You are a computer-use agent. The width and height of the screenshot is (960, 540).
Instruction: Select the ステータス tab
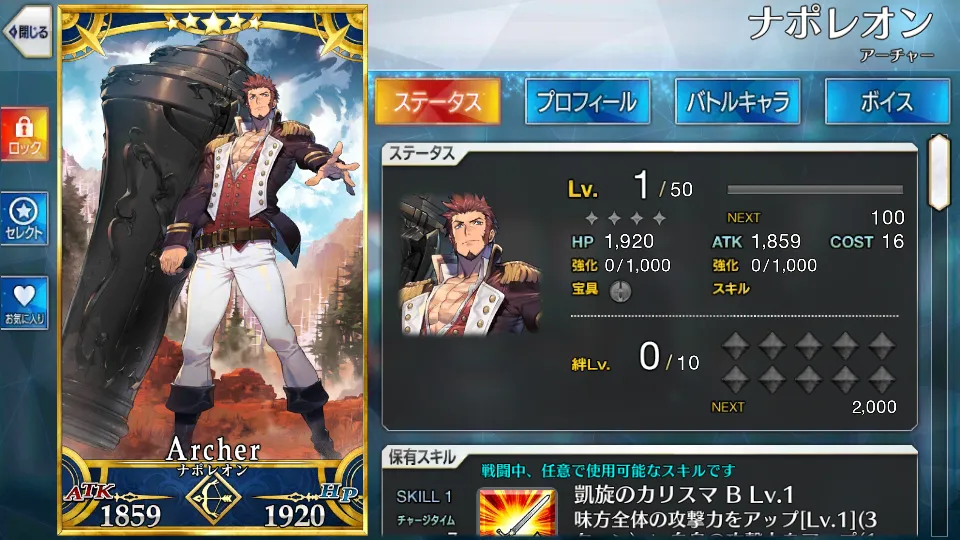click(x=438, y=102)
